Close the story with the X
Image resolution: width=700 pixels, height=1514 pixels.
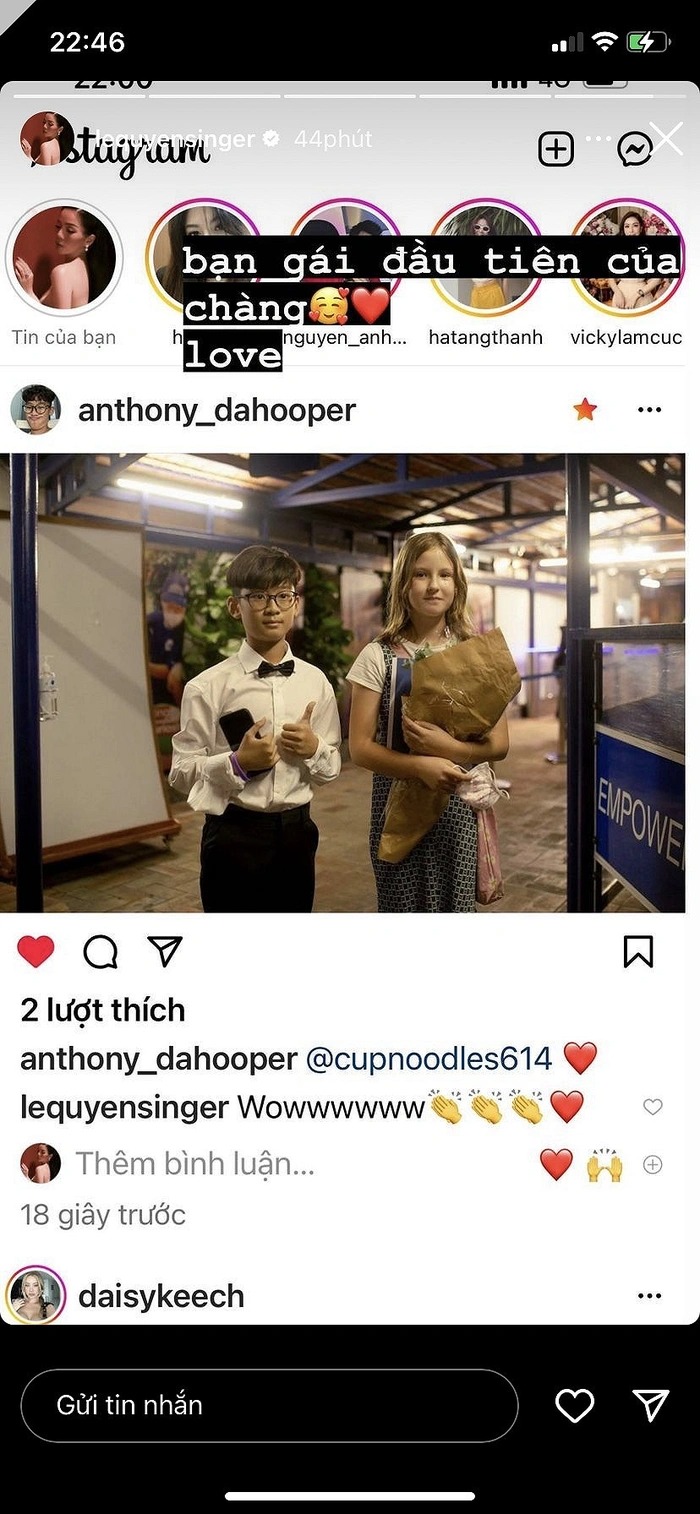(x=666, y=138)
